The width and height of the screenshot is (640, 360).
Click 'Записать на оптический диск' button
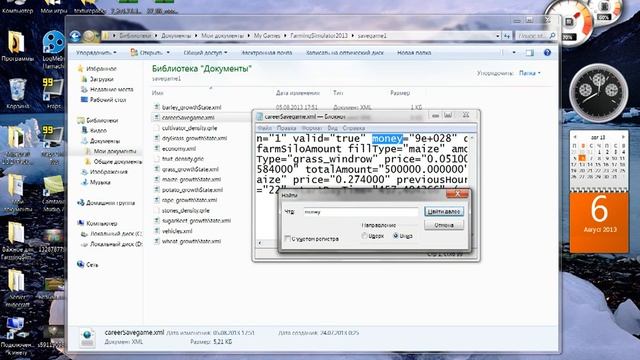coord(344,53)
